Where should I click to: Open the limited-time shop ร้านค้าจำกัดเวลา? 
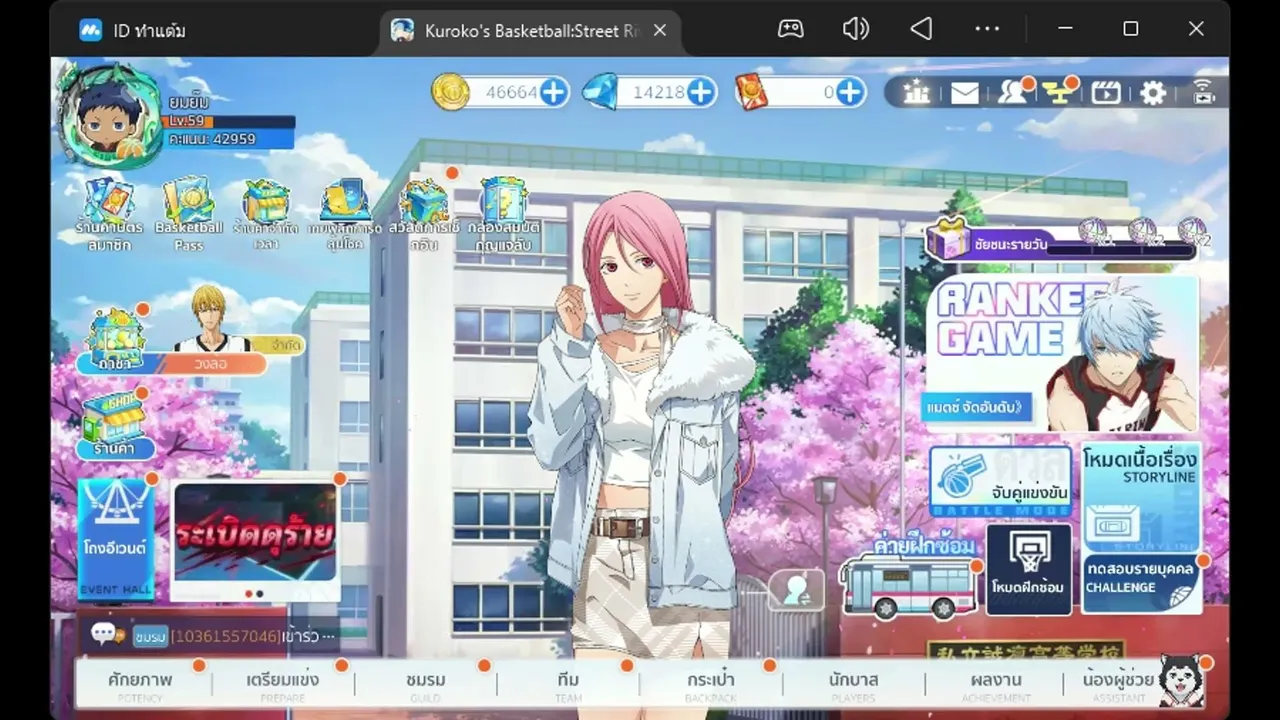click(x=266, y=214)
